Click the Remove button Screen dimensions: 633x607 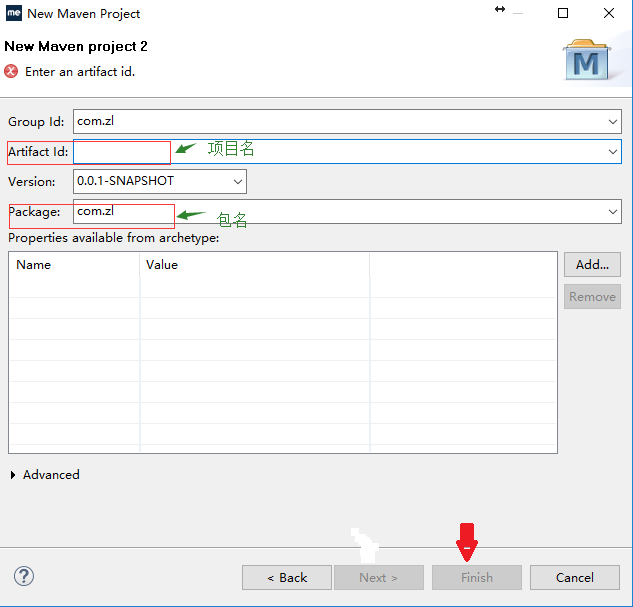coord(592,297)
